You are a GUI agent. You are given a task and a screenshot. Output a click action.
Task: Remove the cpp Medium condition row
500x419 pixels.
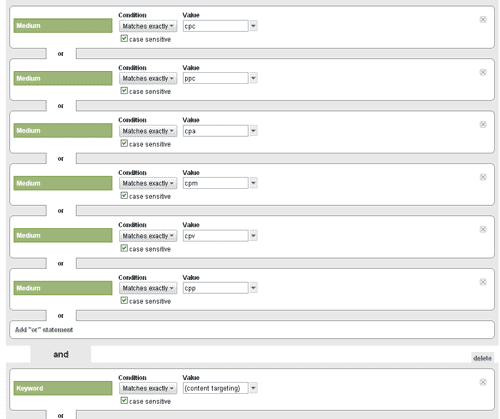483,282
